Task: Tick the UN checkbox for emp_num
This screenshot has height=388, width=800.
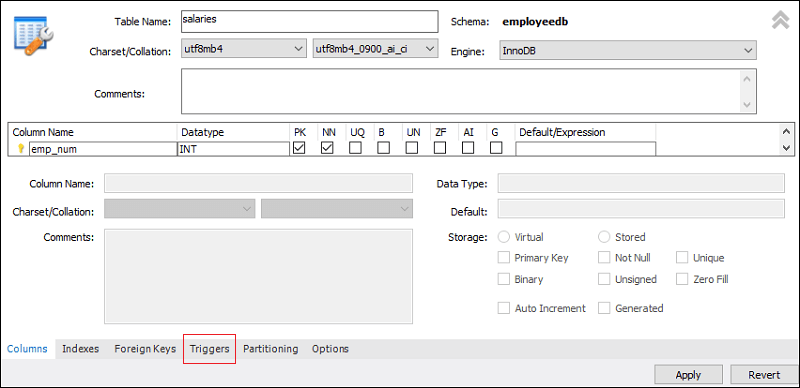Action: [x=412, y=148]
